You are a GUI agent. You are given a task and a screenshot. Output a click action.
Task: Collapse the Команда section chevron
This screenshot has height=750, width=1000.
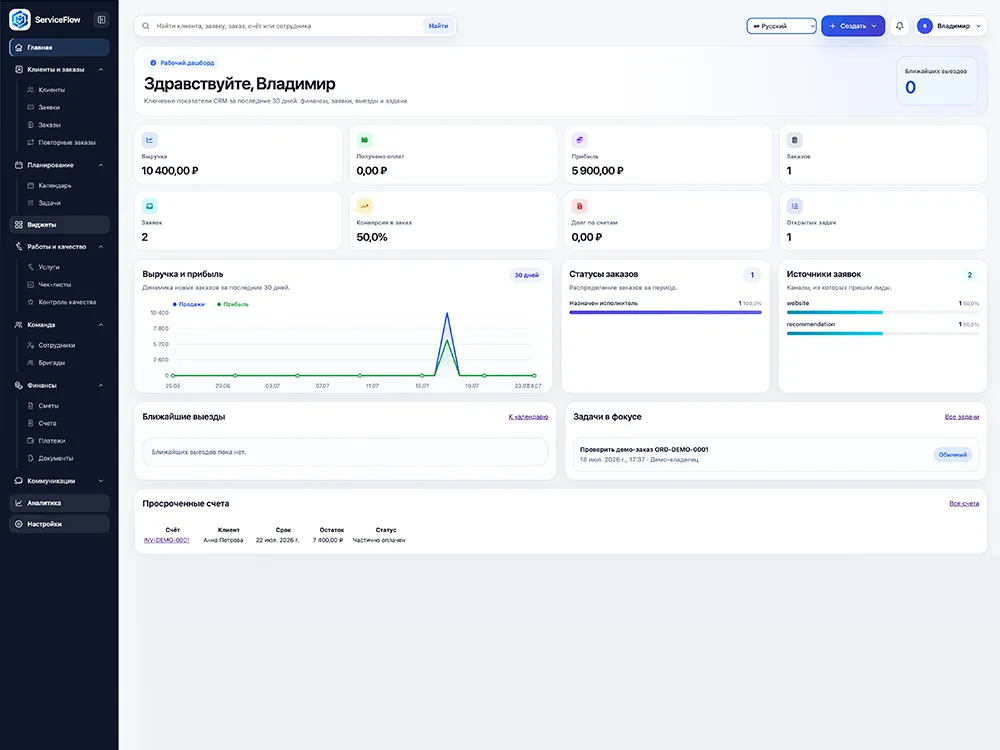tap(101, 325)
